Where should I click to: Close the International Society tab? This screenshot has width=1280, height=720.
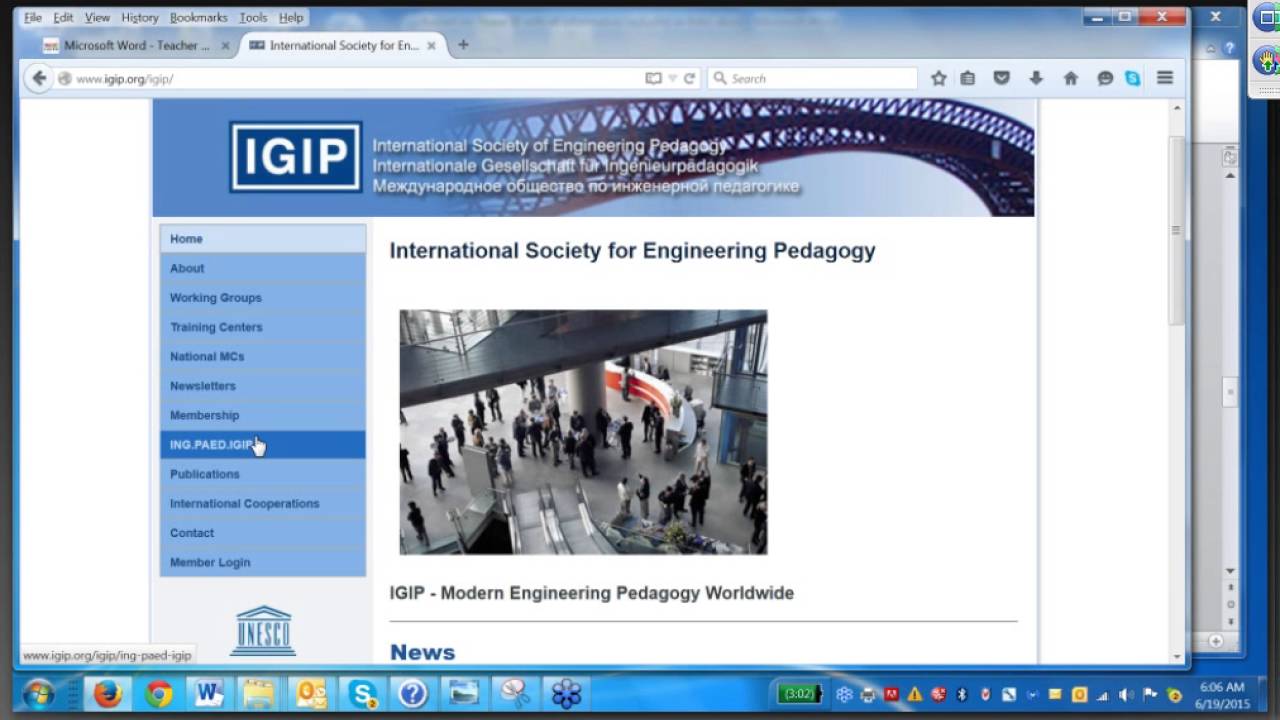(432, 45)
